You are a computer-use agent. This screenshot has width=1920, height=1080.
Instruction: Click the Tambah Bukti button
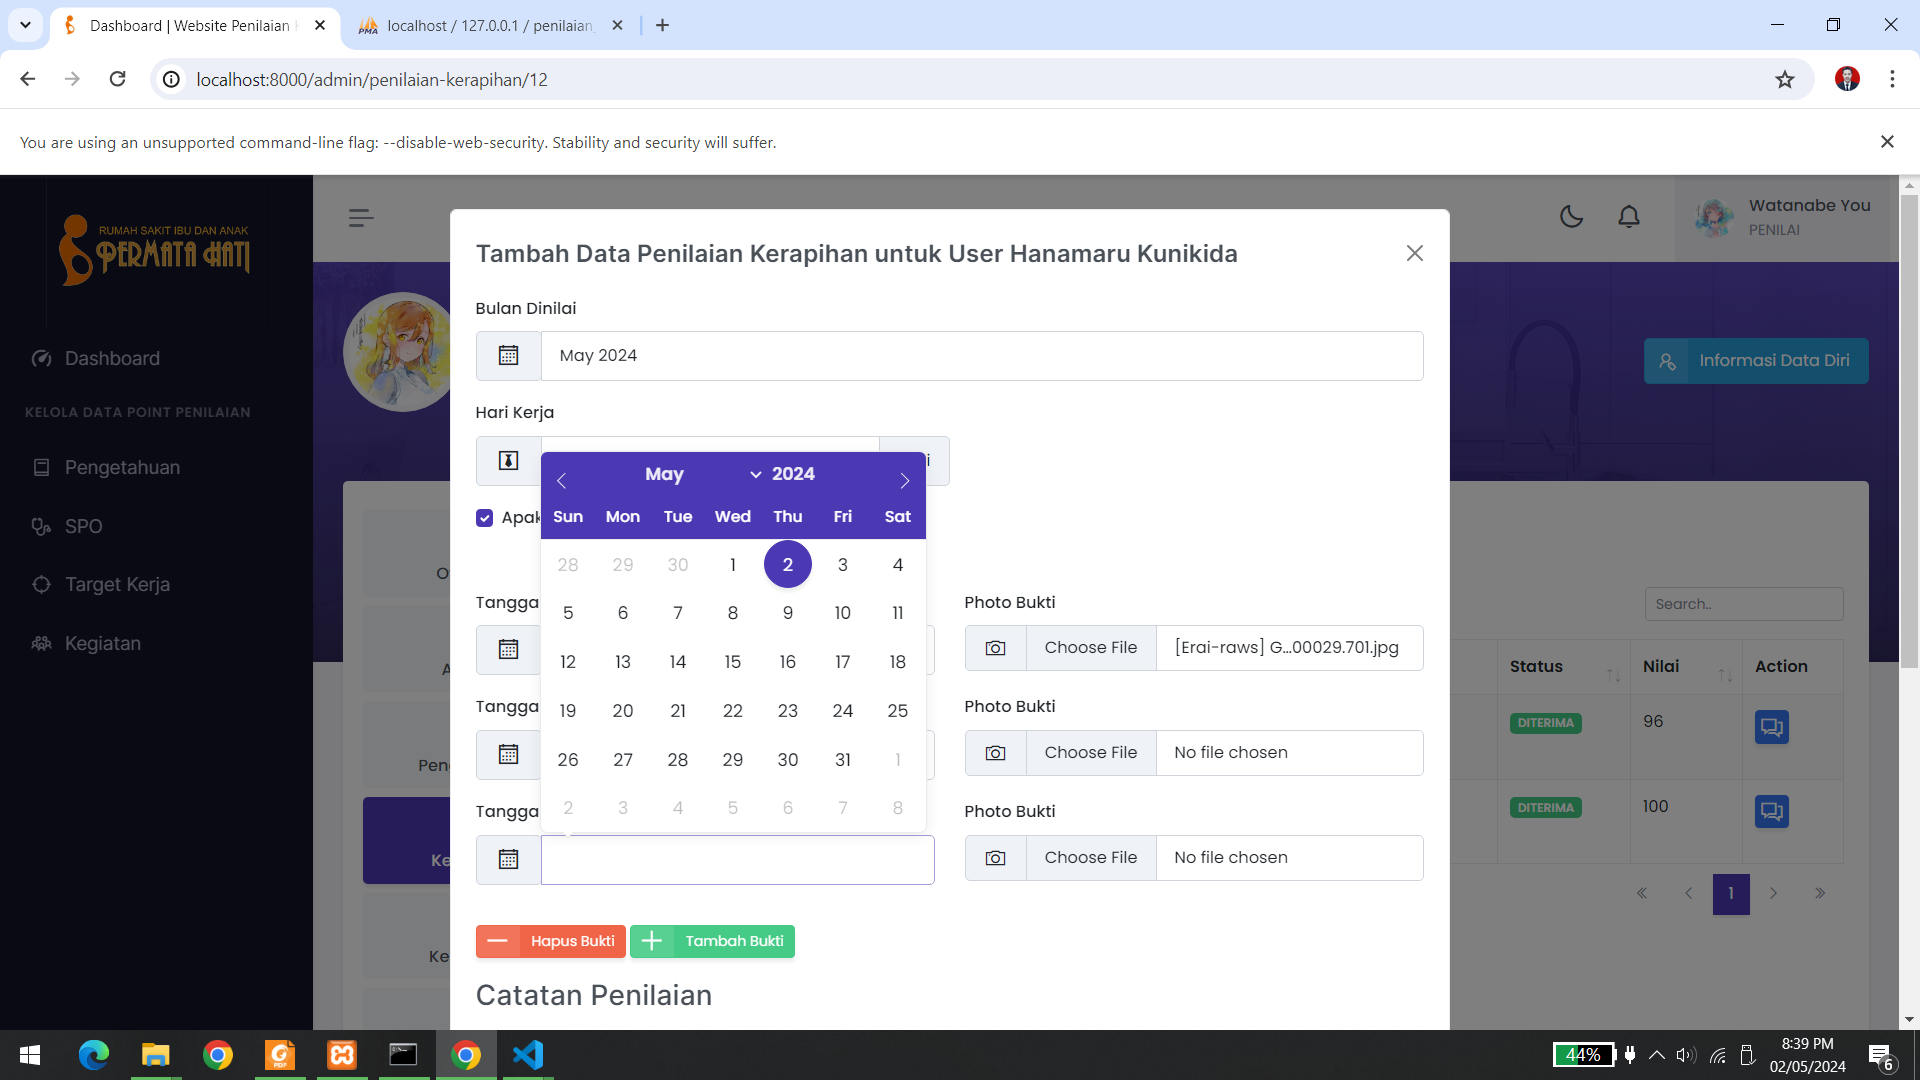tap(712, 941)
